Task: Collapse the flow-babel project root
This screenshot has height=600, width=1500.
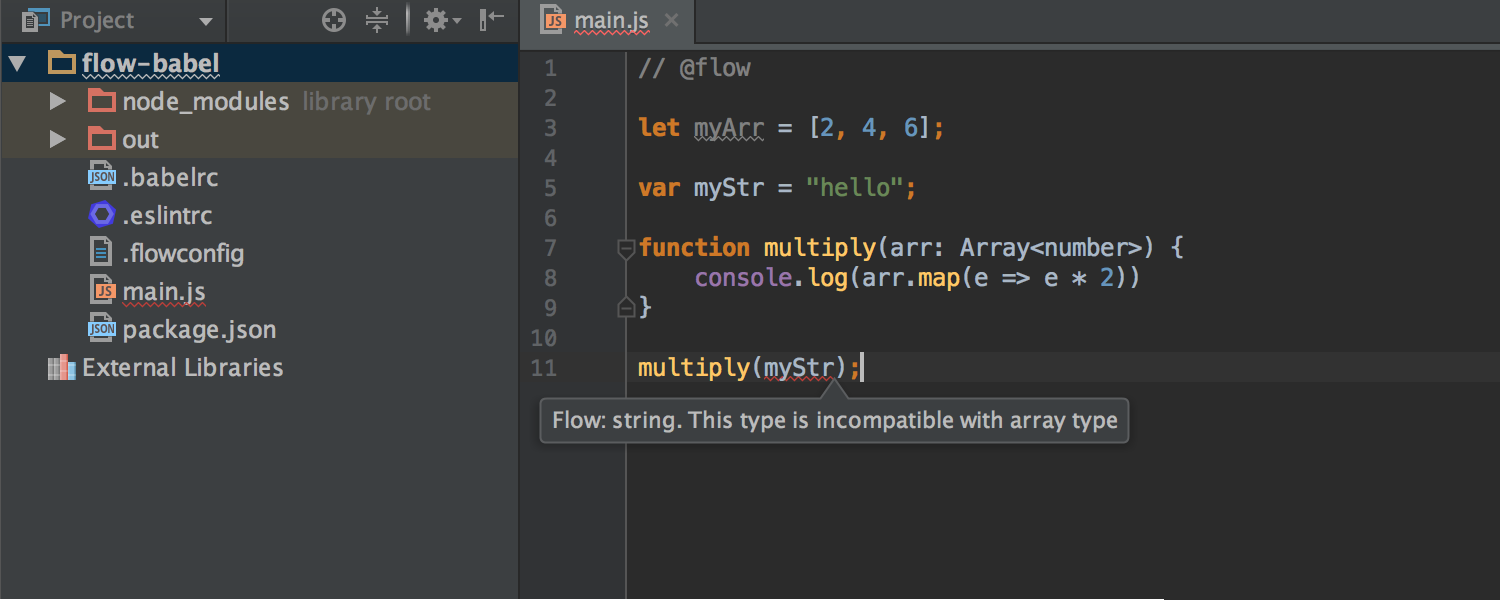Action: click(16, 61)
